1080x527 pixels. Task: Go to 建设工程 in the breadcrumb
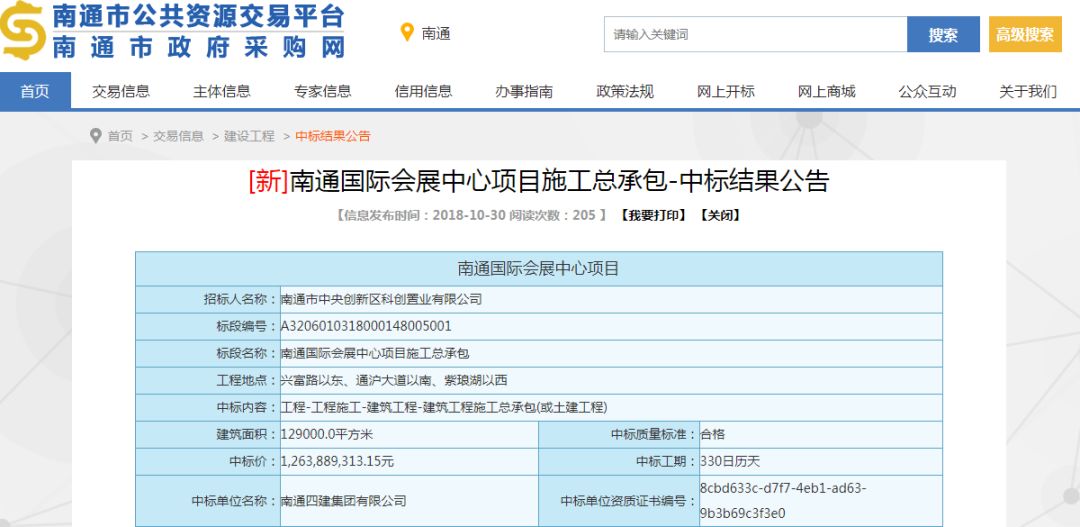coord(249,136)
